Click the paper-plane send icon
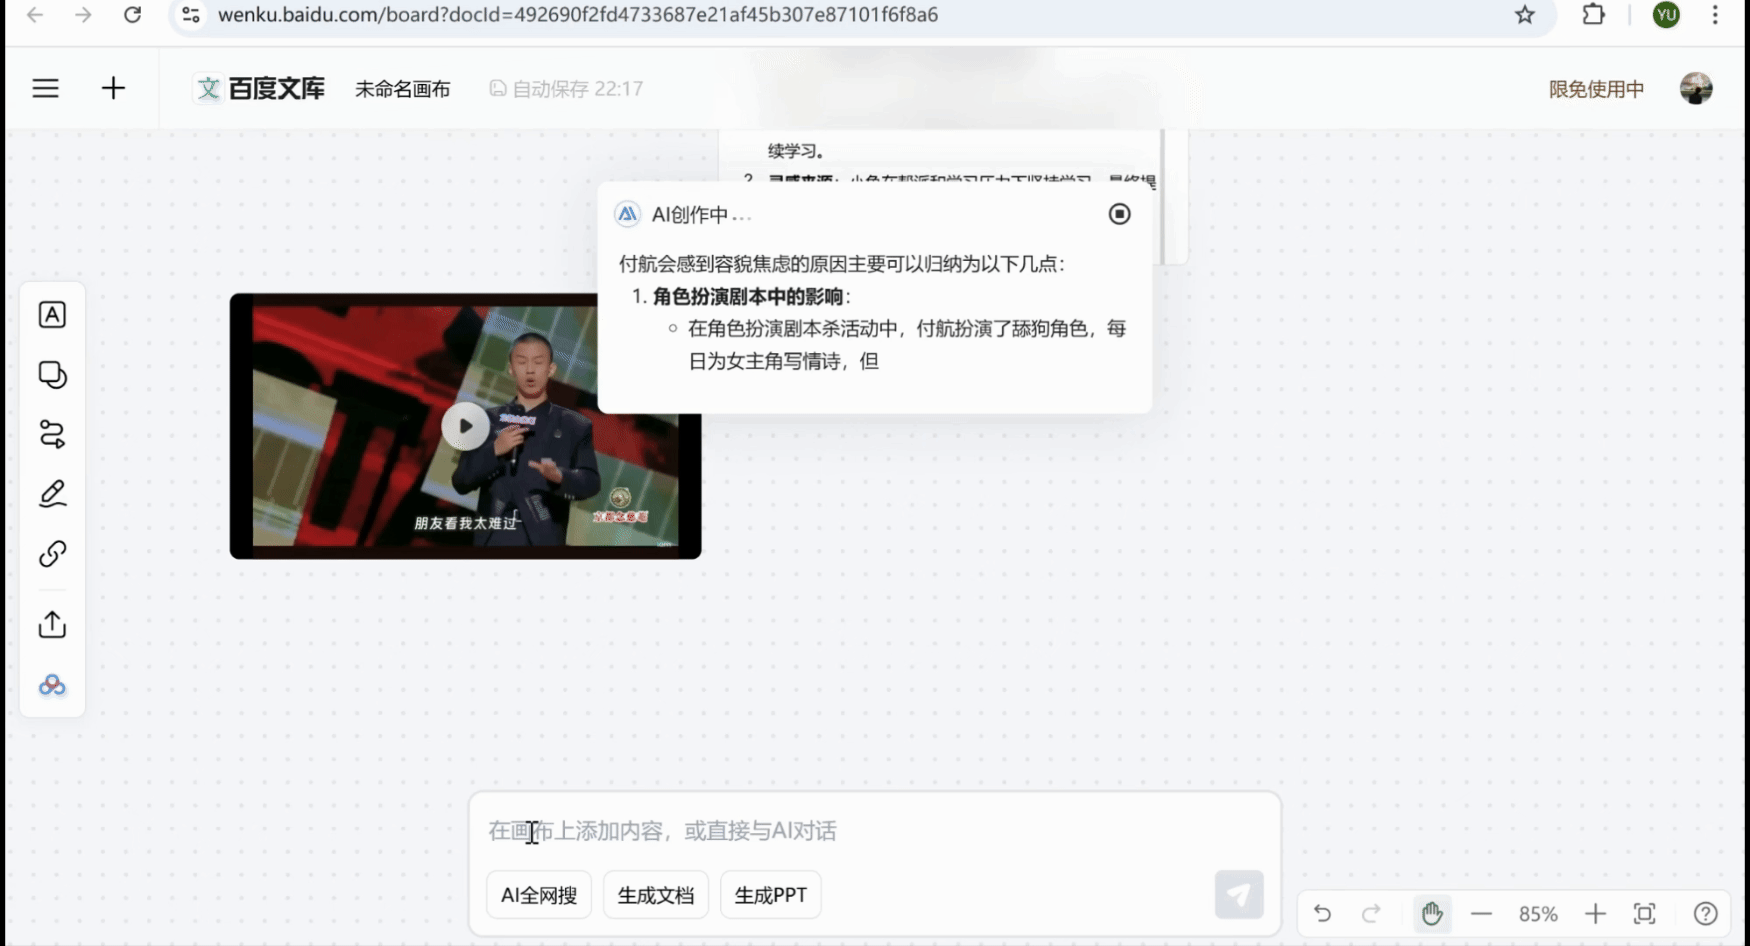 pos(1239,896)
